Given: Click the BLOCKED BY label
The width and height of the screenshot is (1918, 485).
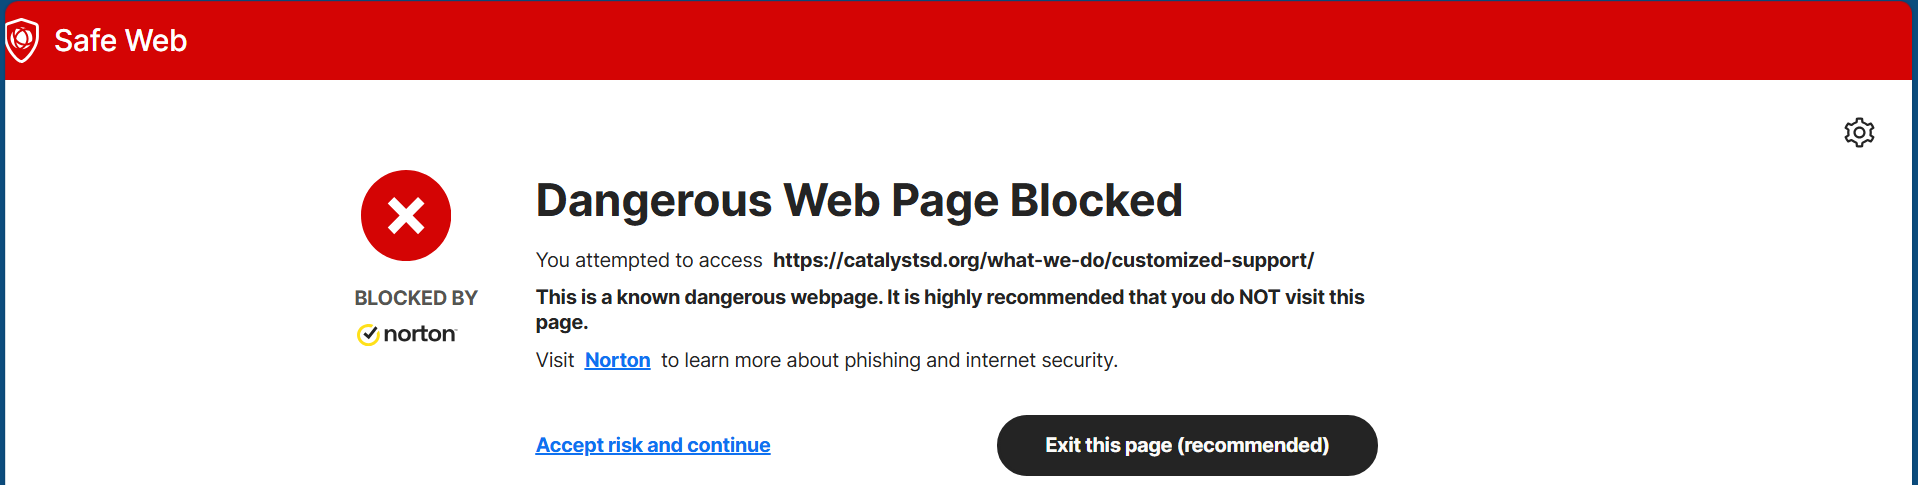Looking at the screenshot, I should tap(416, 298).
